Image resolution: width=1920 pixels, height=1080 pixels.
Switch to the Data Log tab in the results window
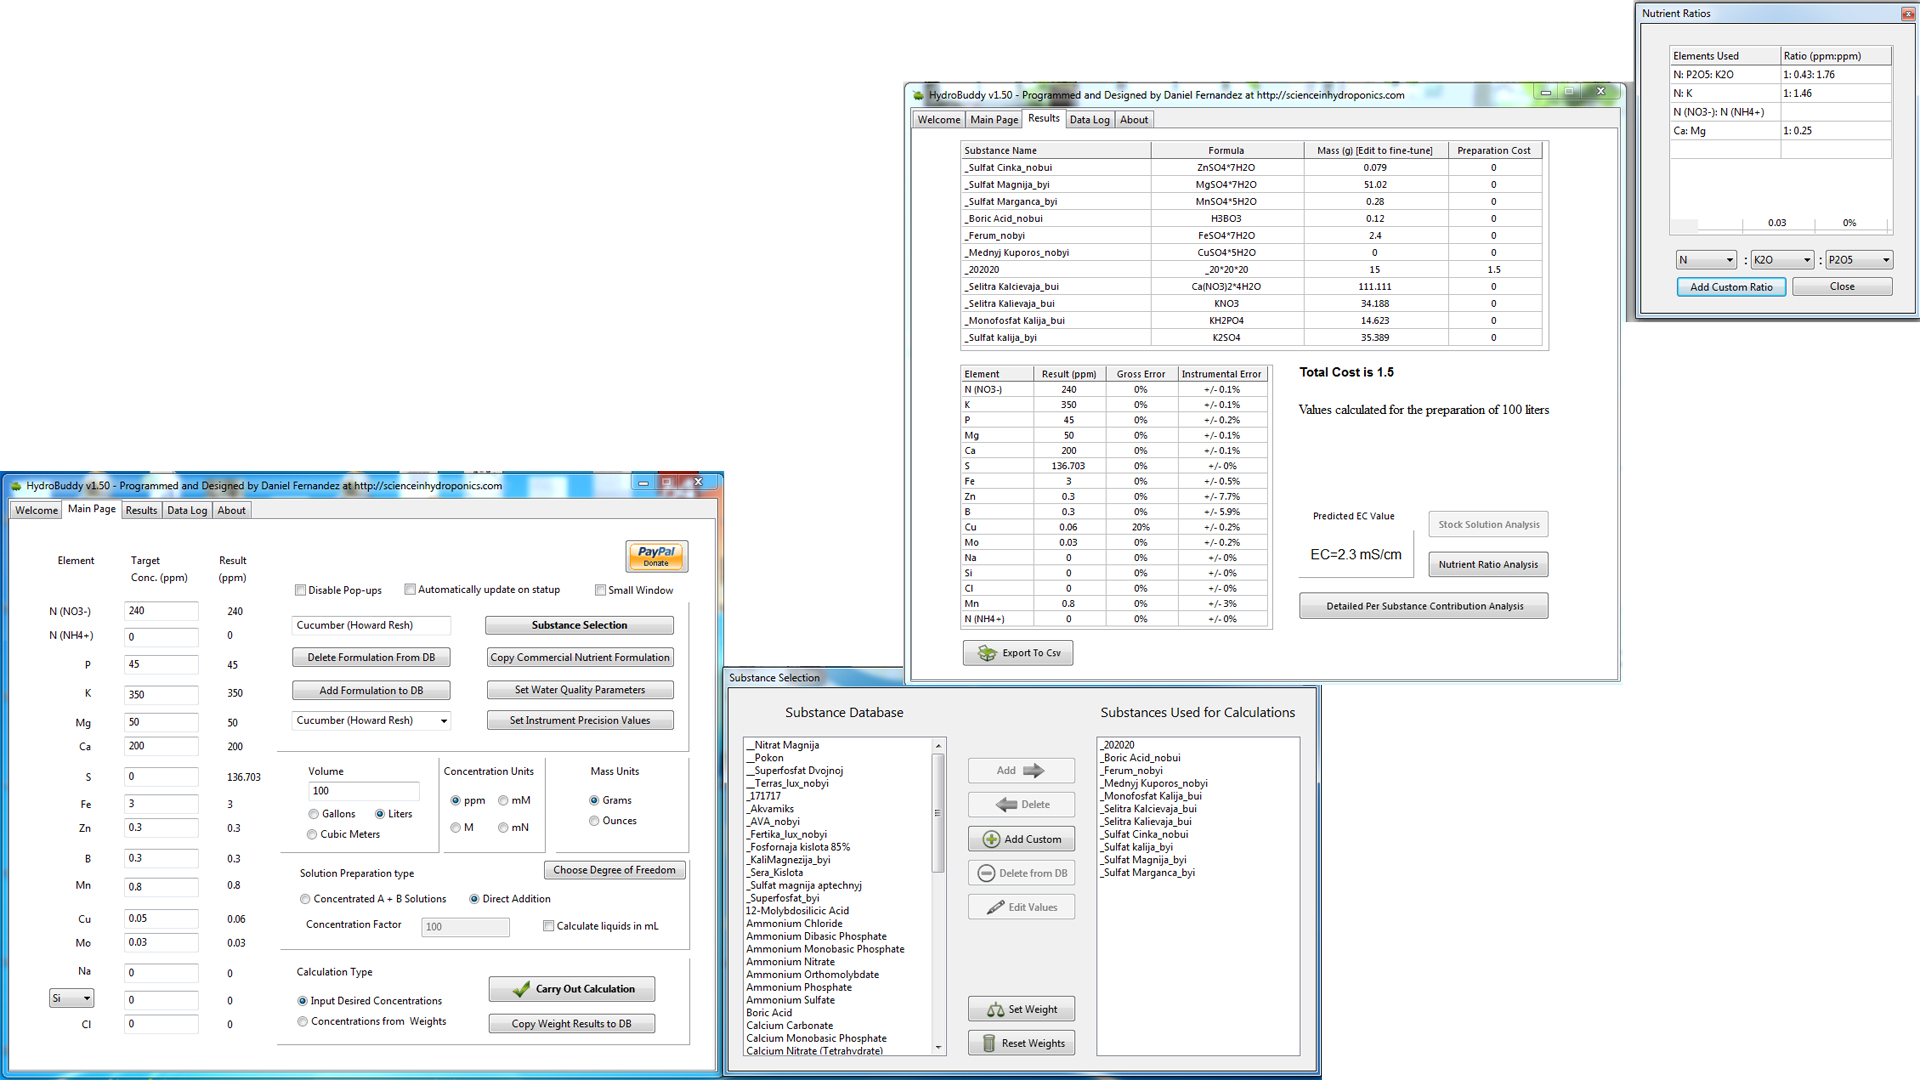(x=1089, y=119)
